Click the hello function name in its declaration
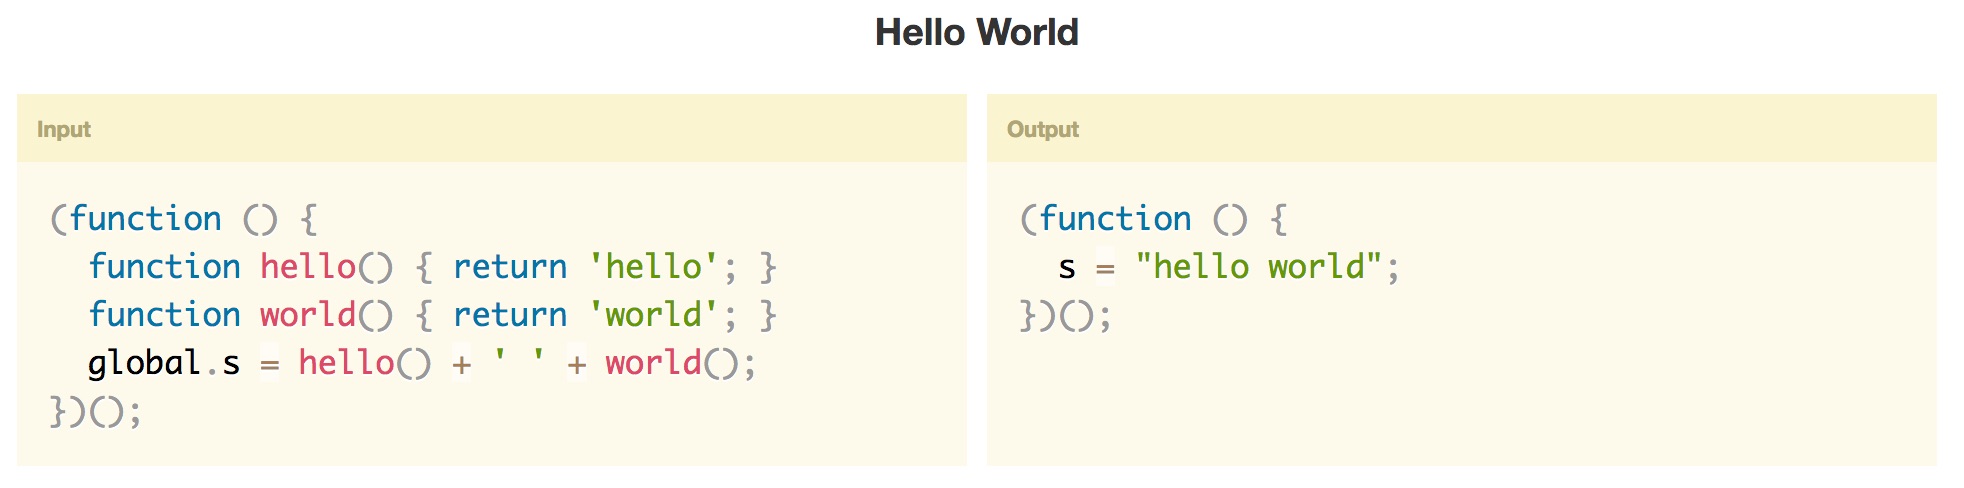 pyautogui.click(x=308, y=267)
